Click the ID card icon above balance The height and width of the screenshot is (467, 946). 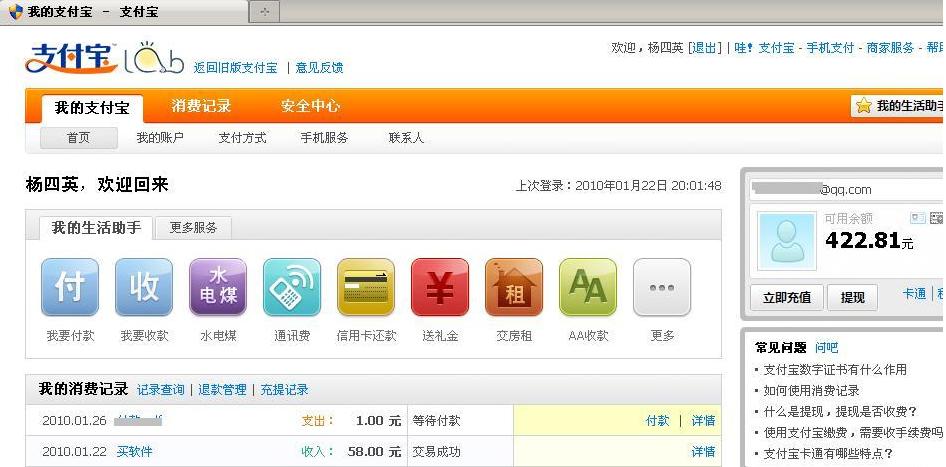coord(918,218)
